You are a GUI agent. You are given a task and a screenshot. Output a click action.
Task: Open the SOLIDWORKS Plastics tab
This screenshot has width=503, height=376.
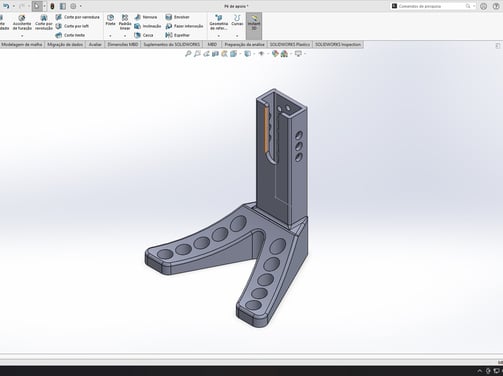click(x=290, y=44)
